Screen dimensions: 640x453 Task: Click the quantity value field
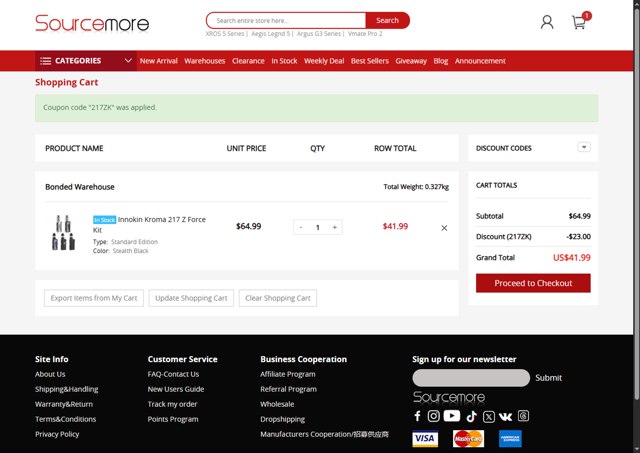point(318,227)
